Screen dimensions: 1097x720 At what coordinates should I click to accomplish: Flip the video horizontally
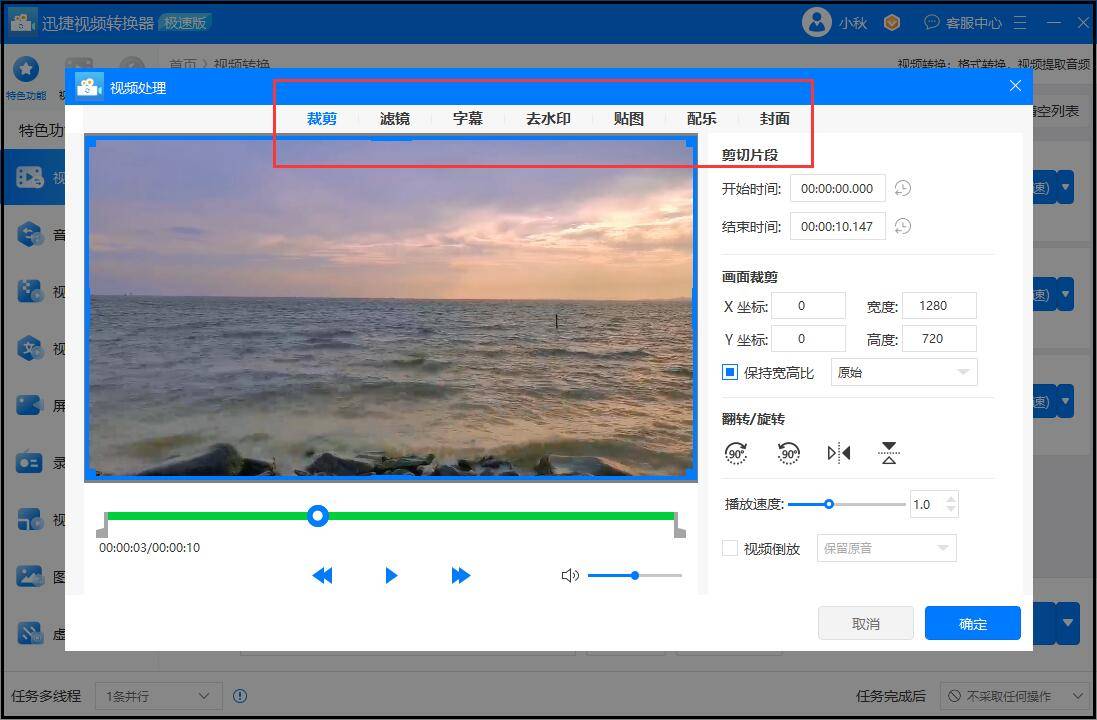pyautogui.click(x=837, y=452)
